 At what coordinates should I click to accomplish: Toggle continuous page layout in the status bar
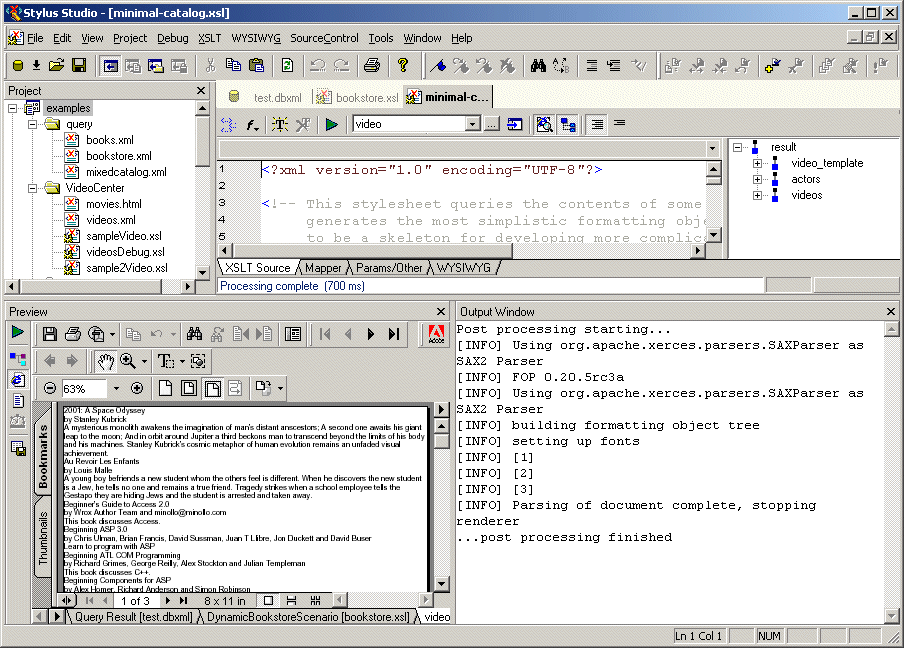tap(292, 601)
